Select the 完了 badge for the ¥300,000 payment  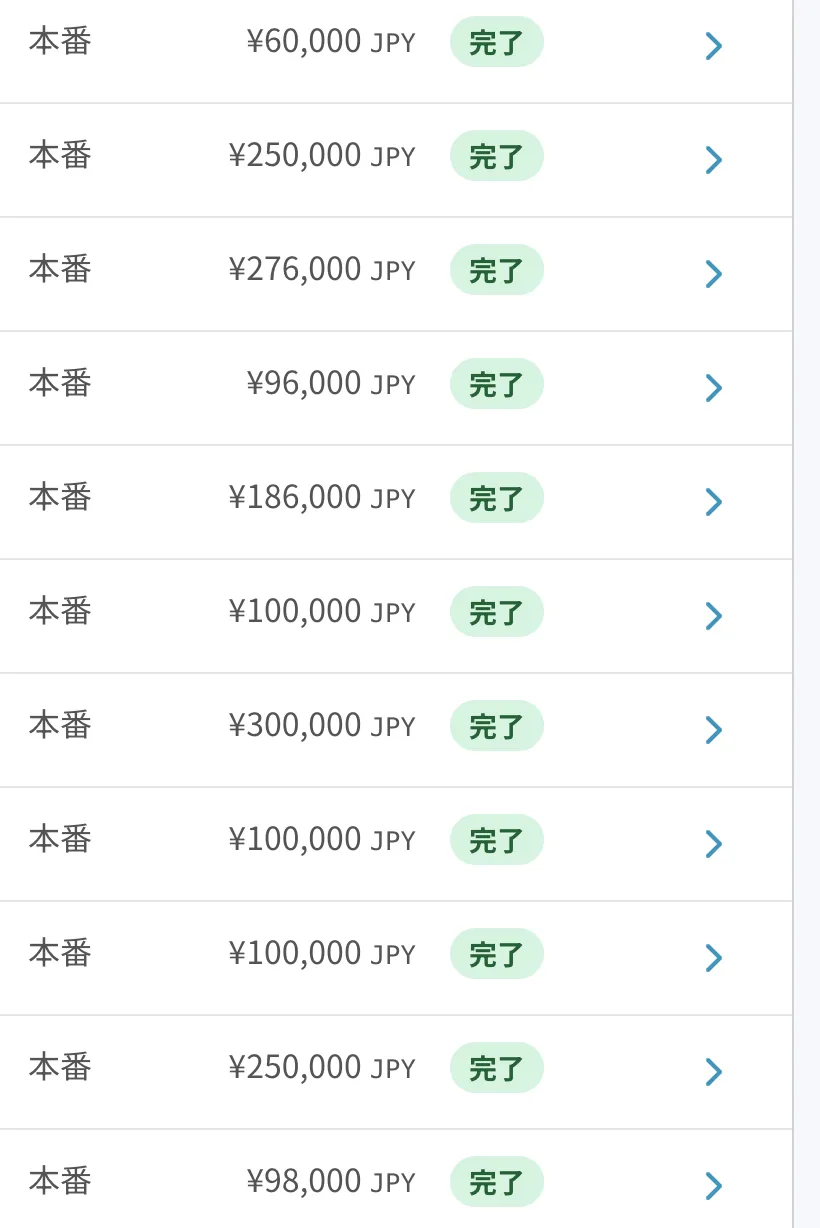(496, 726)
